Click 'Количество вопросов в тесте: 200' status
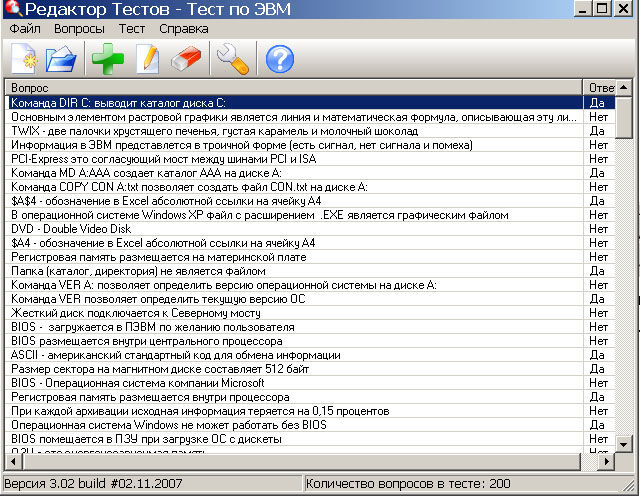The width and height of the screenshot is (640, 498). click(x=408, y=484)
